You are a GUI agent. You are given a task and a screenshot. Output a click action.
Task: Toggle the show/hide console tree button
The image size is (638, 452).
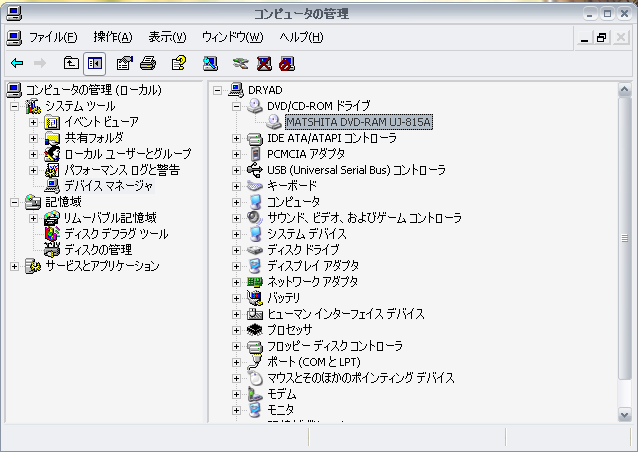[x=94, y=64]
